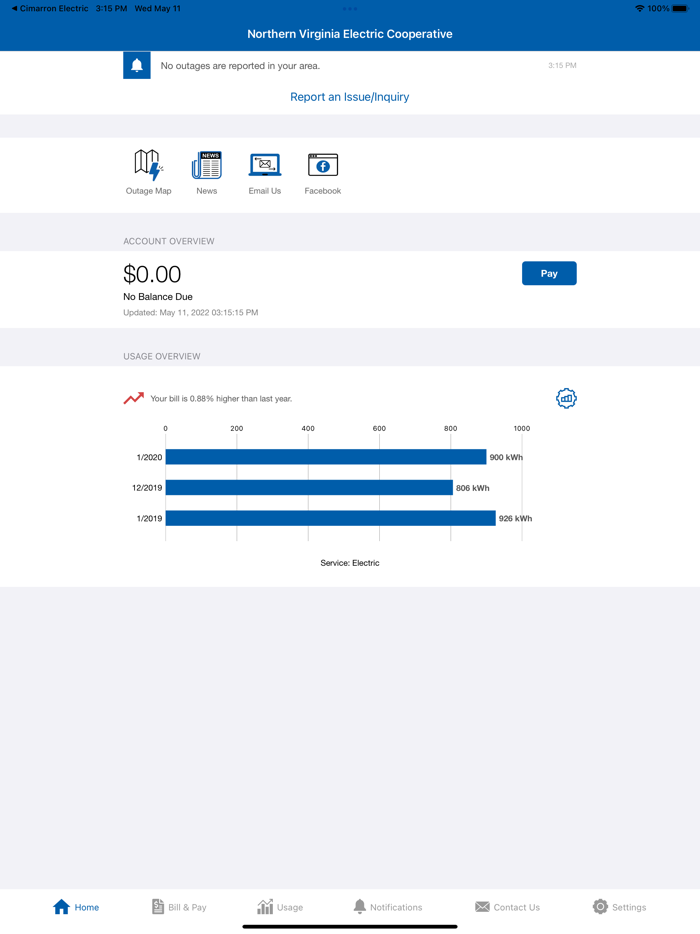Tap Report an Issue/Inquiry link
This screenshot has width=700, height=934.
(x=350, y=96)
